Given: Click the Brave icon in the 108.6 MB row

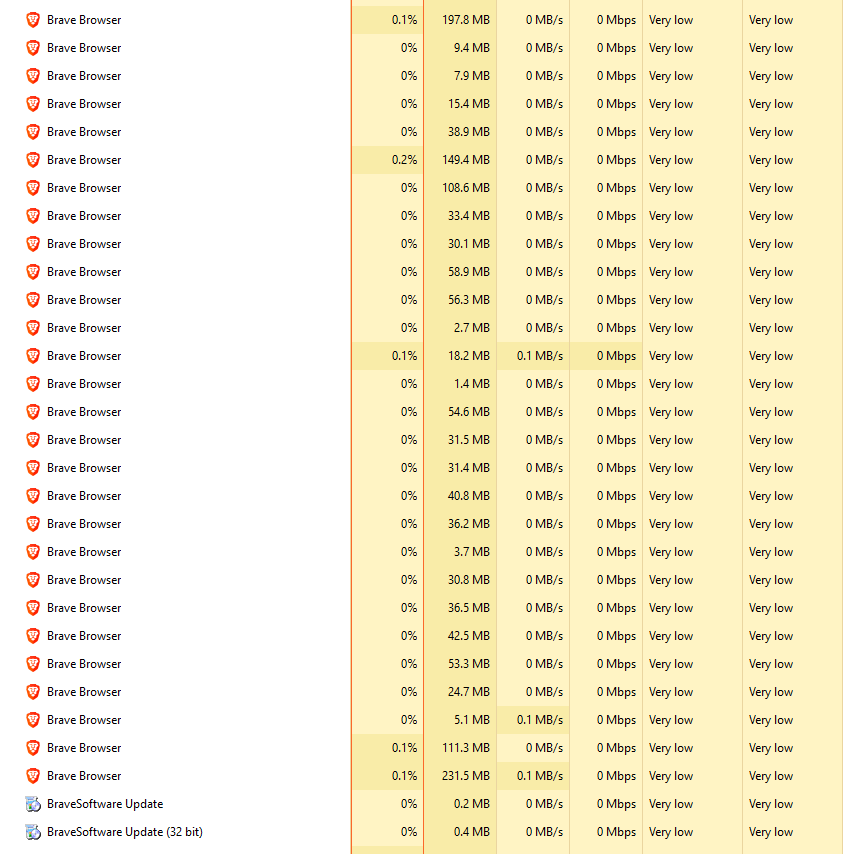Looking at the screenshot, I should point(33,188).
